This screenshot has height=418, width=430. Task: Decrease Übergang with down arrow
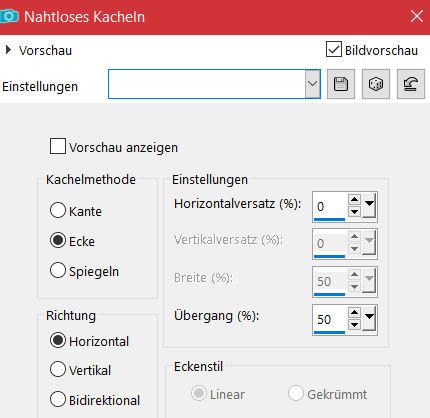(354, 324)
